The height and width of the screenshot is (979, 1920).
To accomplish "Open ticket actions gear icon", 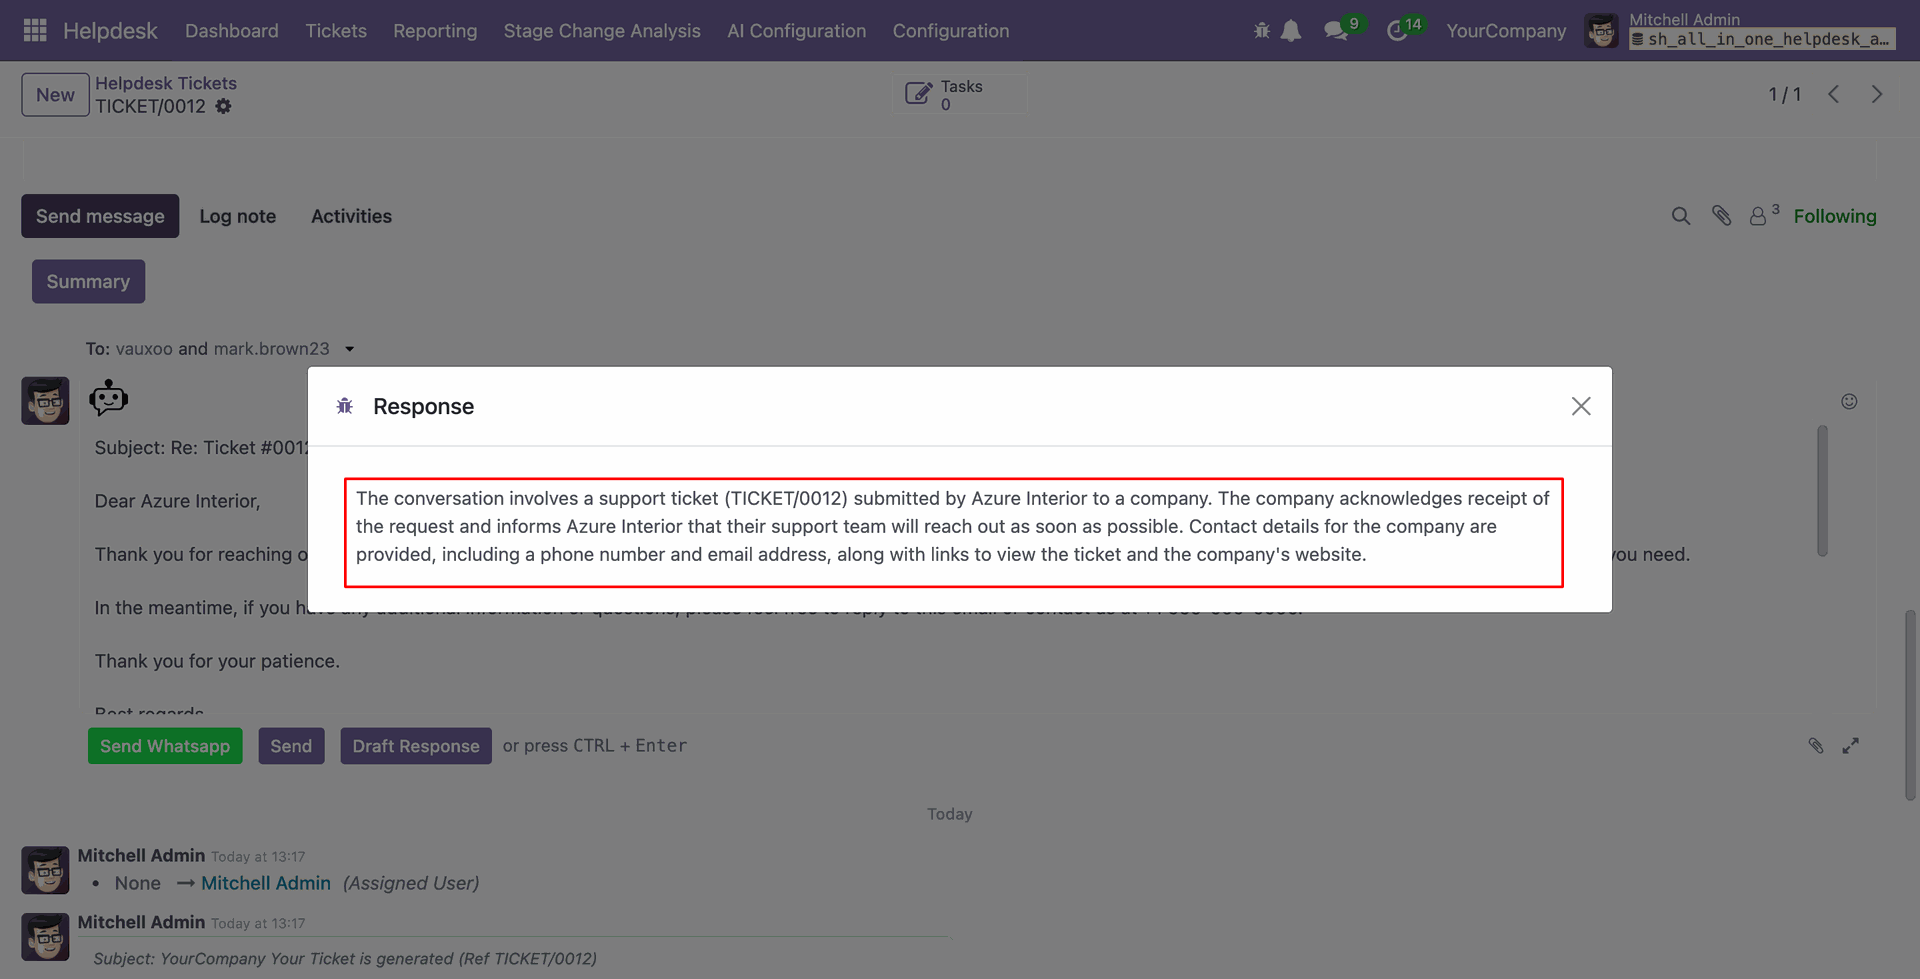I will pos(223,106).
